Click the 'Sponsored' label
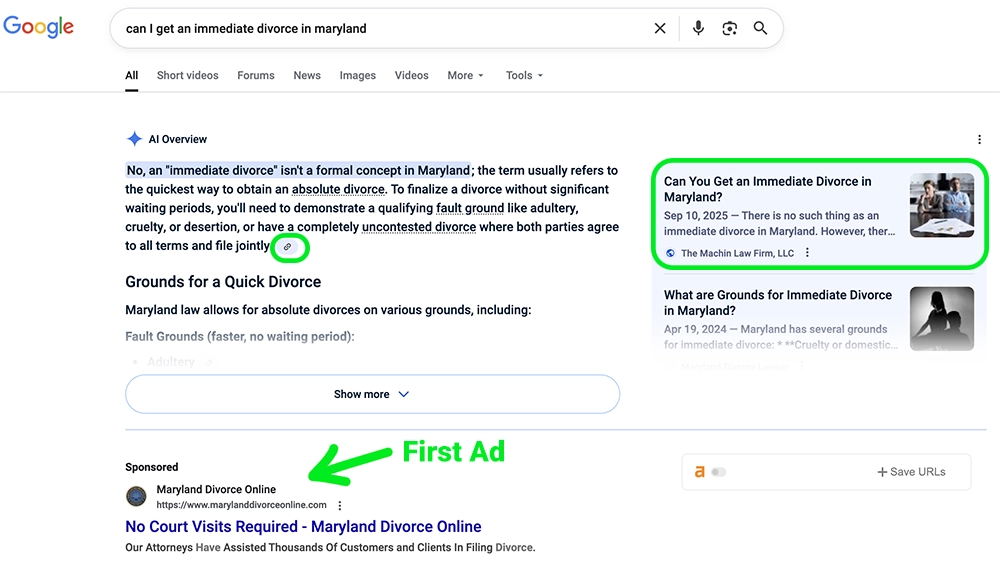Viewport: 1000px width, 568px height. tap(152, 467)
